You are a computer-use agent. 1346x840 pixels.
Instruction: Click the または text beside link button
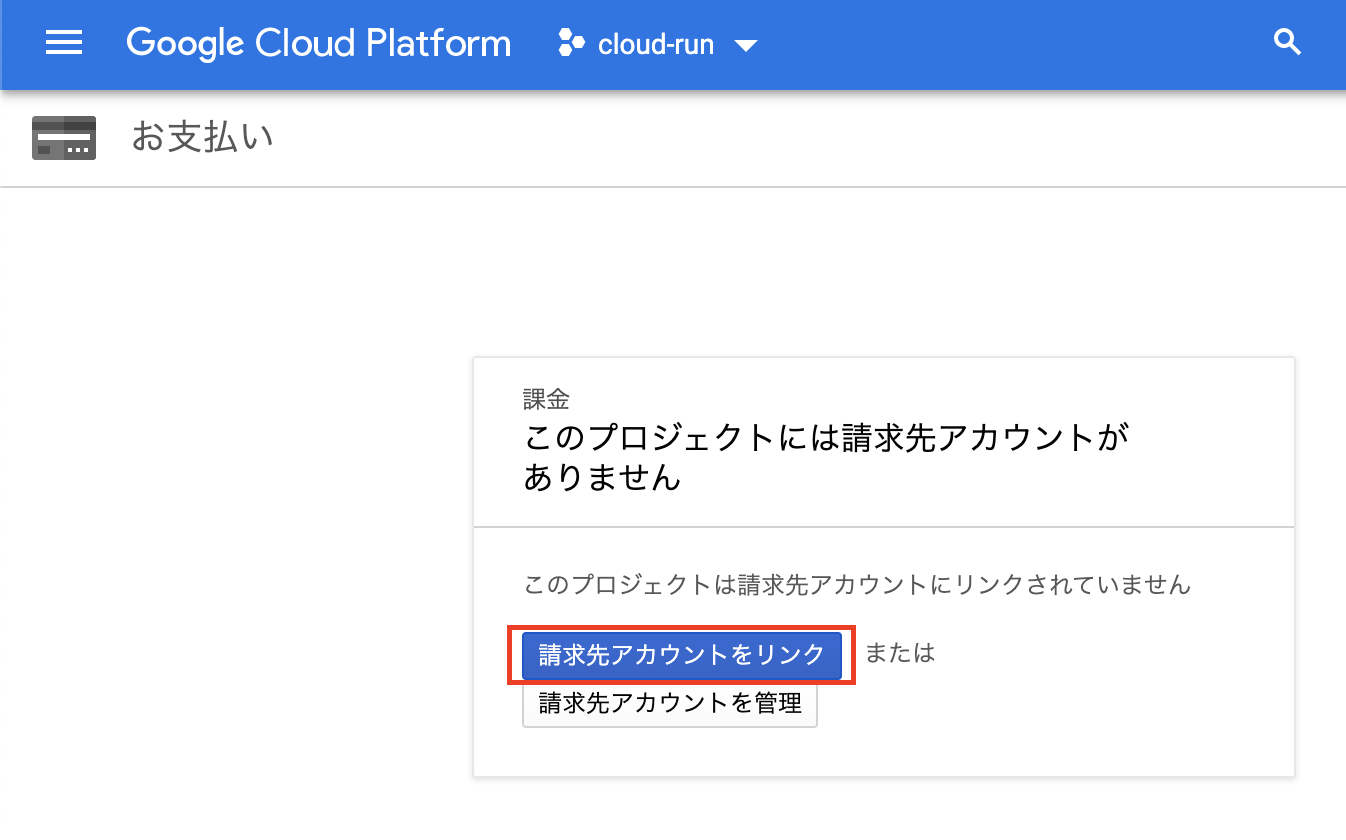(x=900, y=653)
